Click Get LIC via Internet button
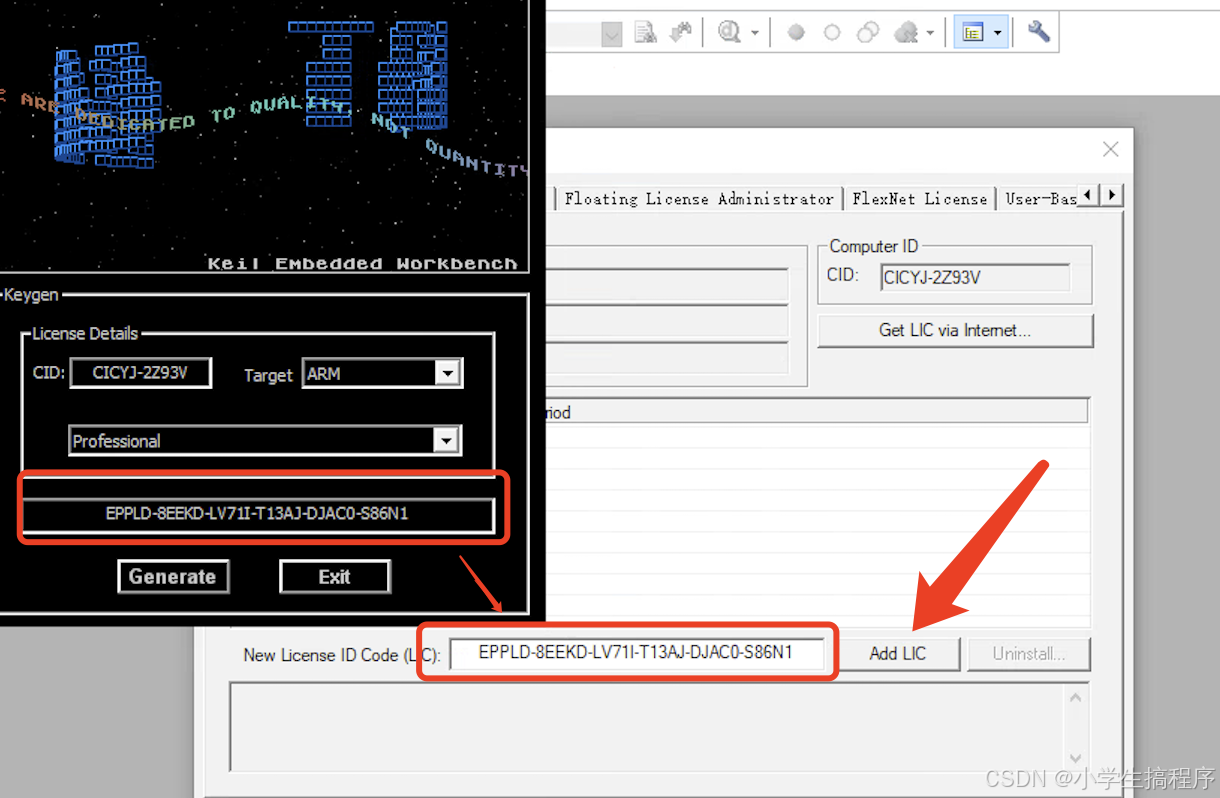 [x=955, y=330]
